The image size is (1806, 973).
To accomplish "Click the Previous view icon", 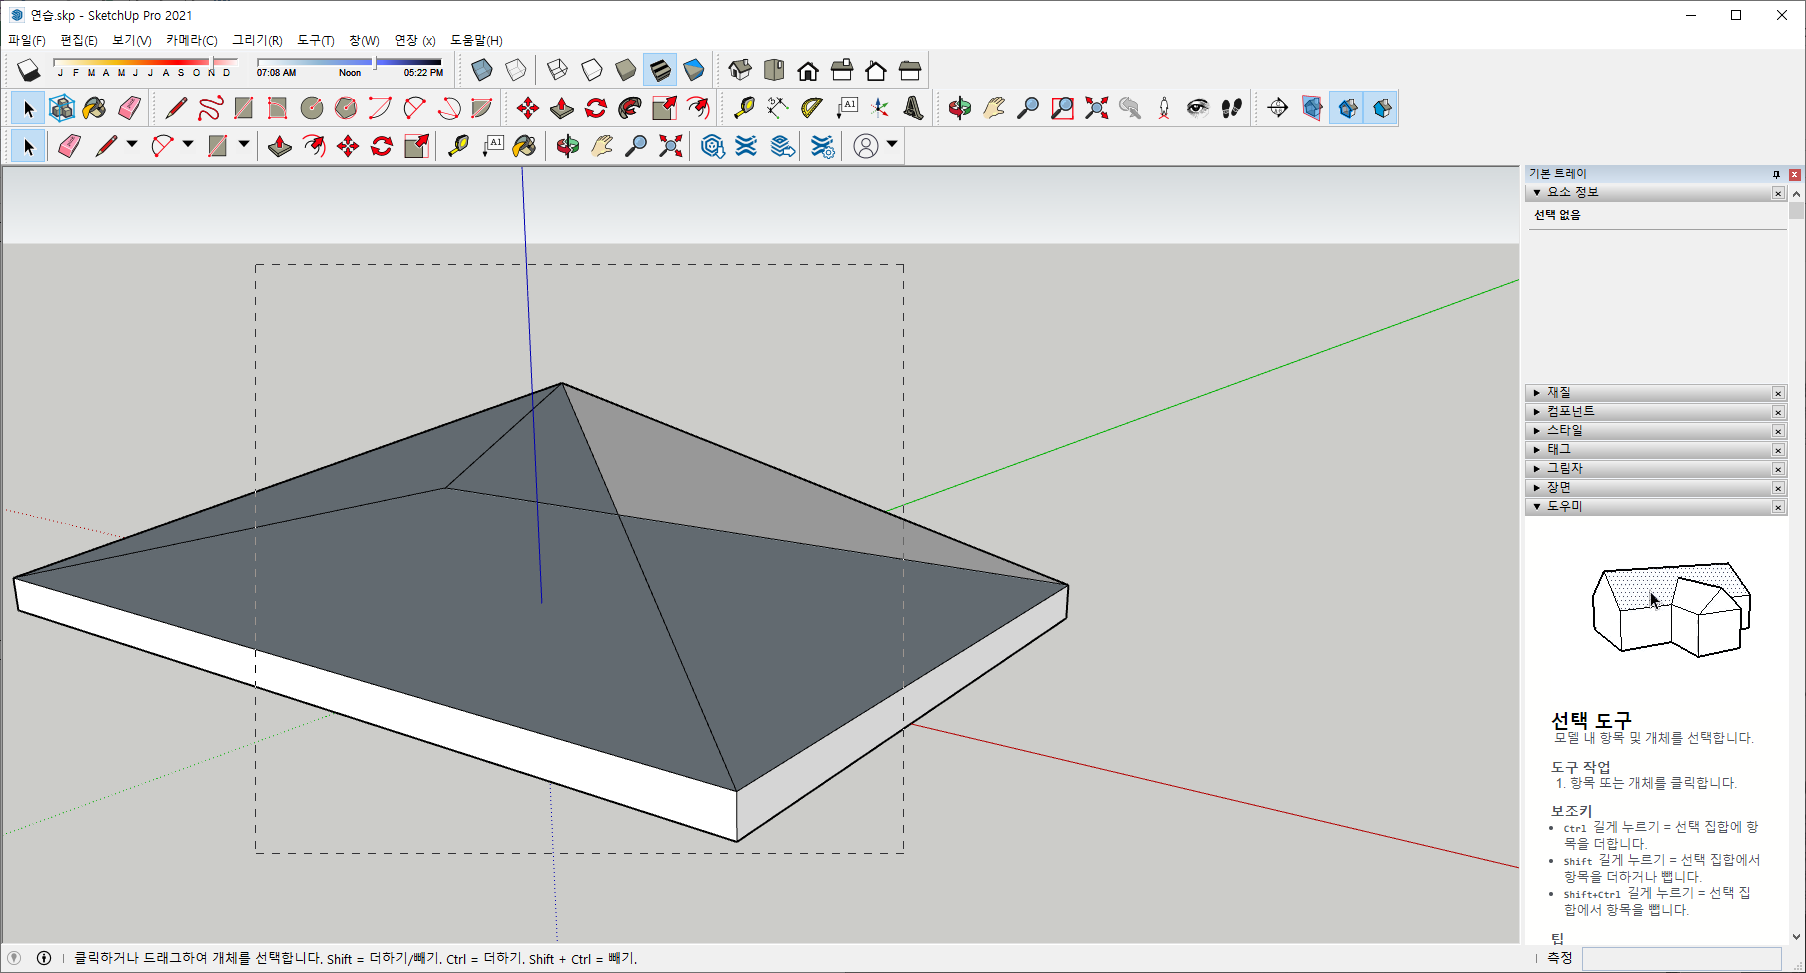I will click(x=1130, y=108).
